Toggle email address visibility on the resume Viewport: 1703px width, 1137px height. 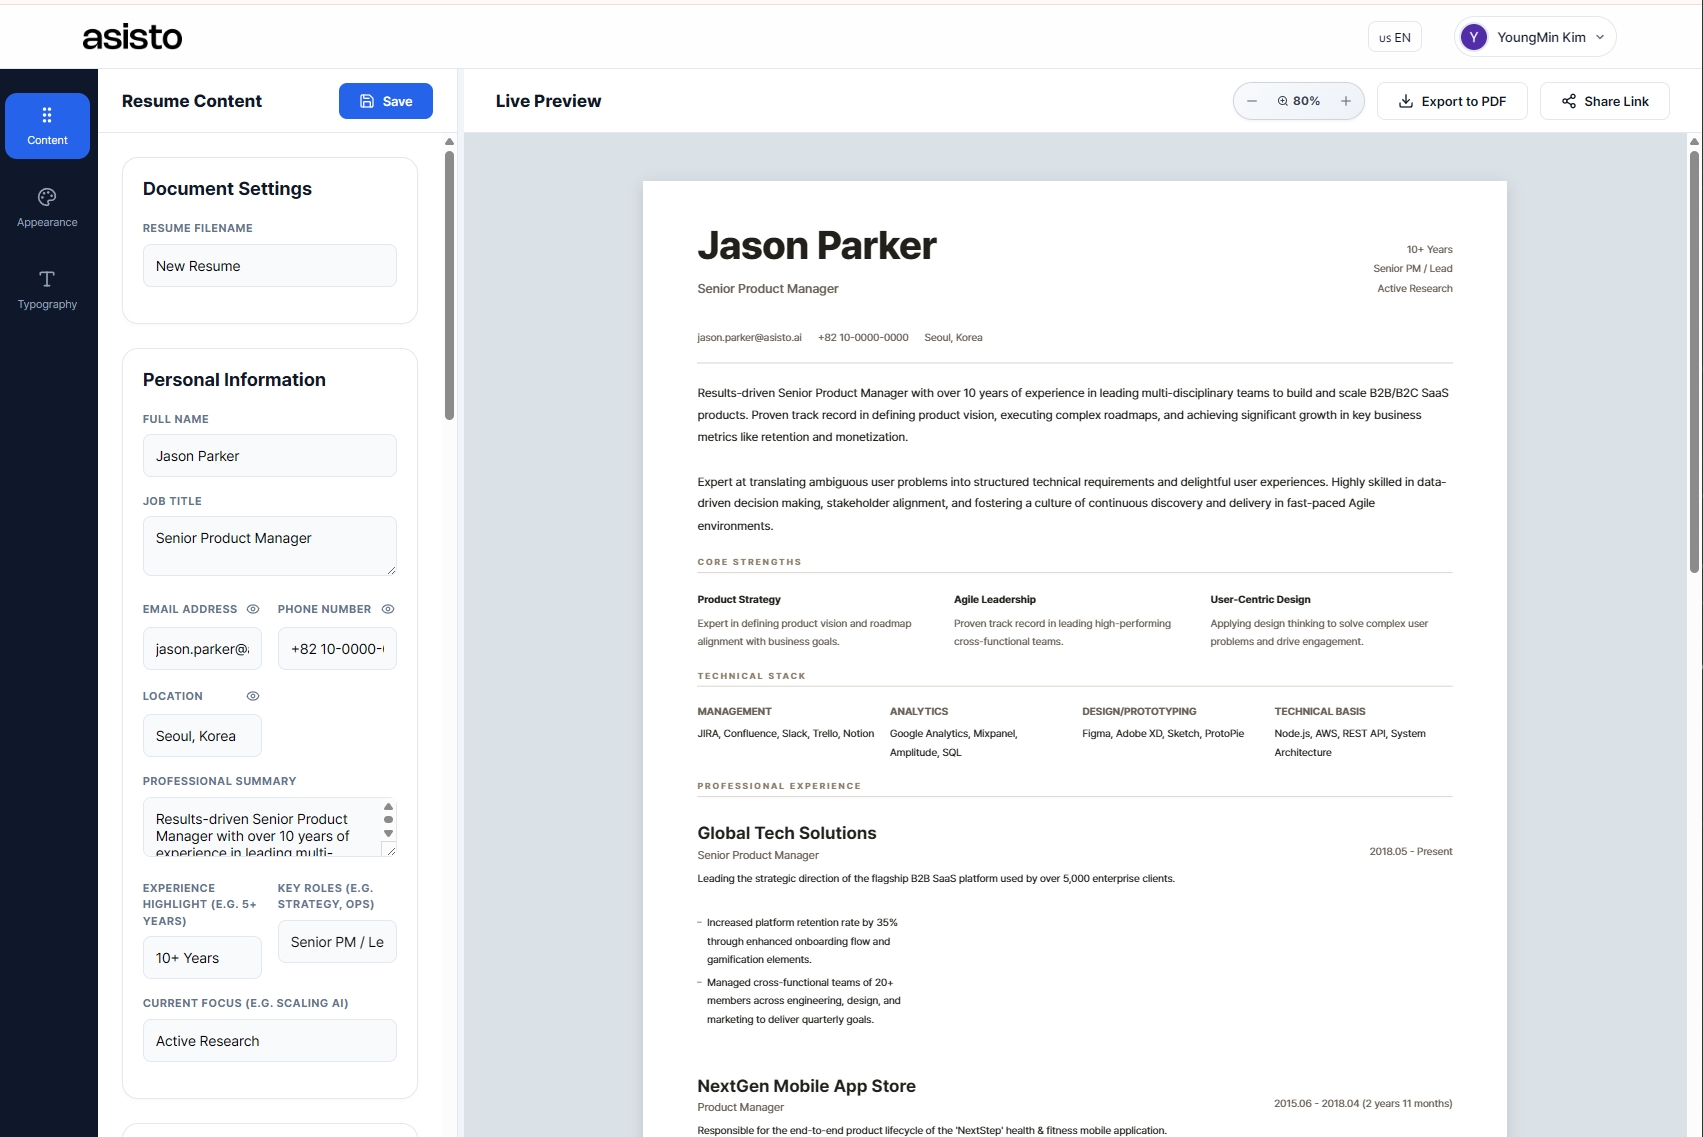[x=252, y=609]
